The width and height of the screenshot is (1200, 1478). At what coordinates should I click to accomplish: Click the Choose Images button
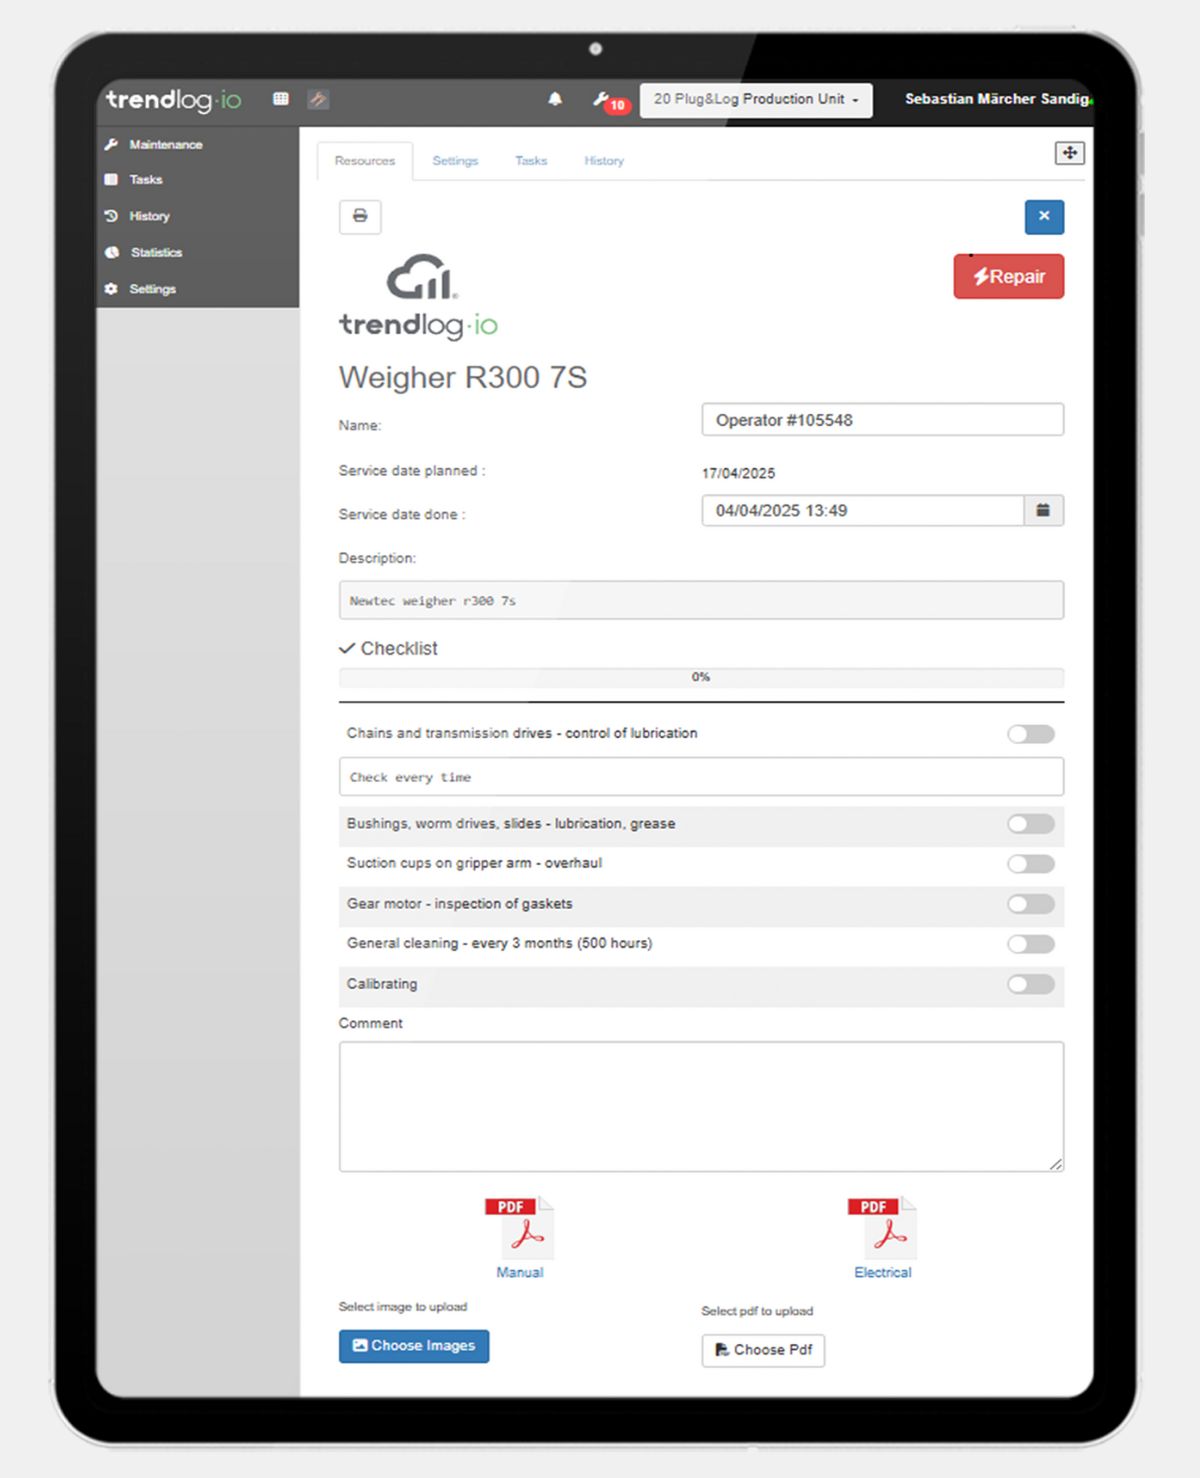[x=414, y=1346]
